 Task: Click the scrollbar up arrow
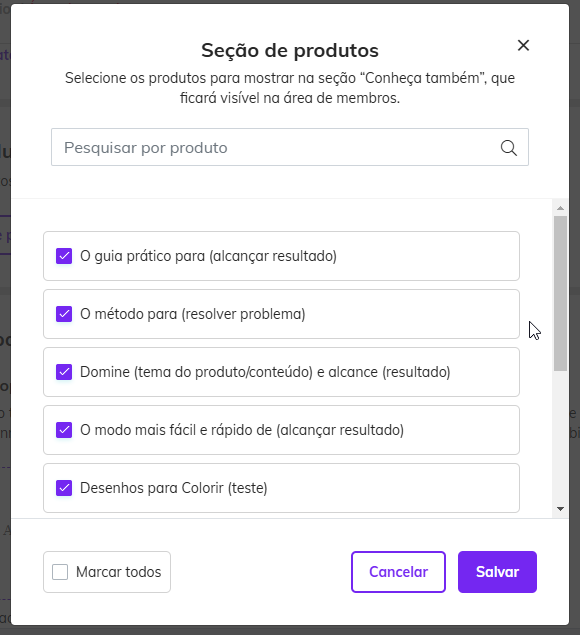pos(561,208)
